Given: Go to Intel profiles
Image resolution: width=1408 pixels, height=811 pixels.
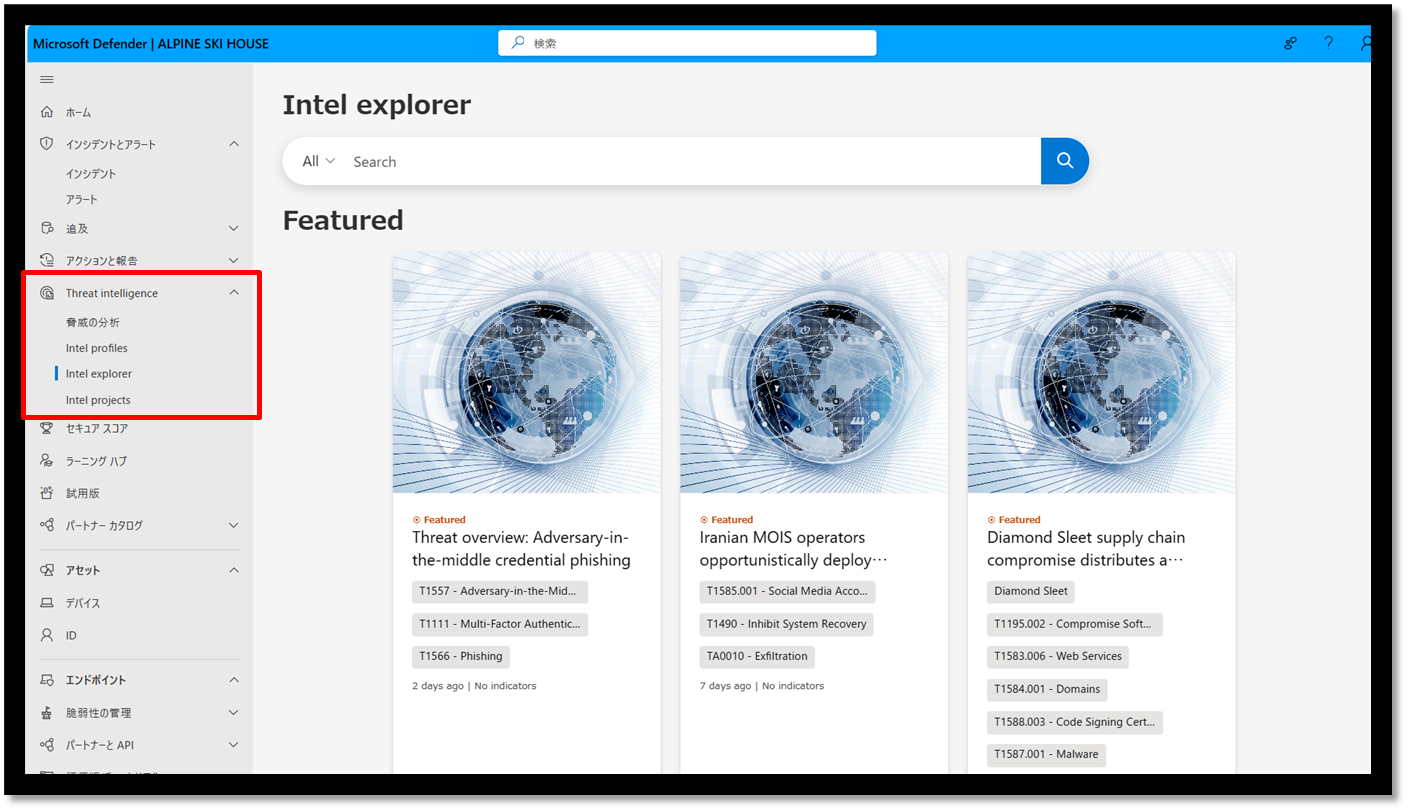Looking at the screenshot, I should click(97, 348).
